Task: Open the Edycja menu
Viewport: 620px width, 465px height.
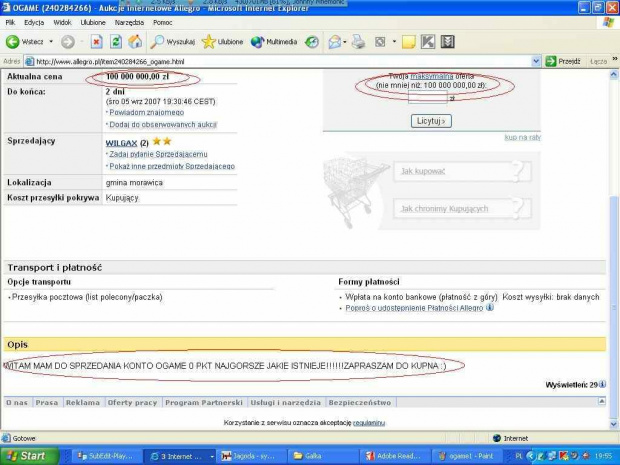Action: click(x=34, y=23)
